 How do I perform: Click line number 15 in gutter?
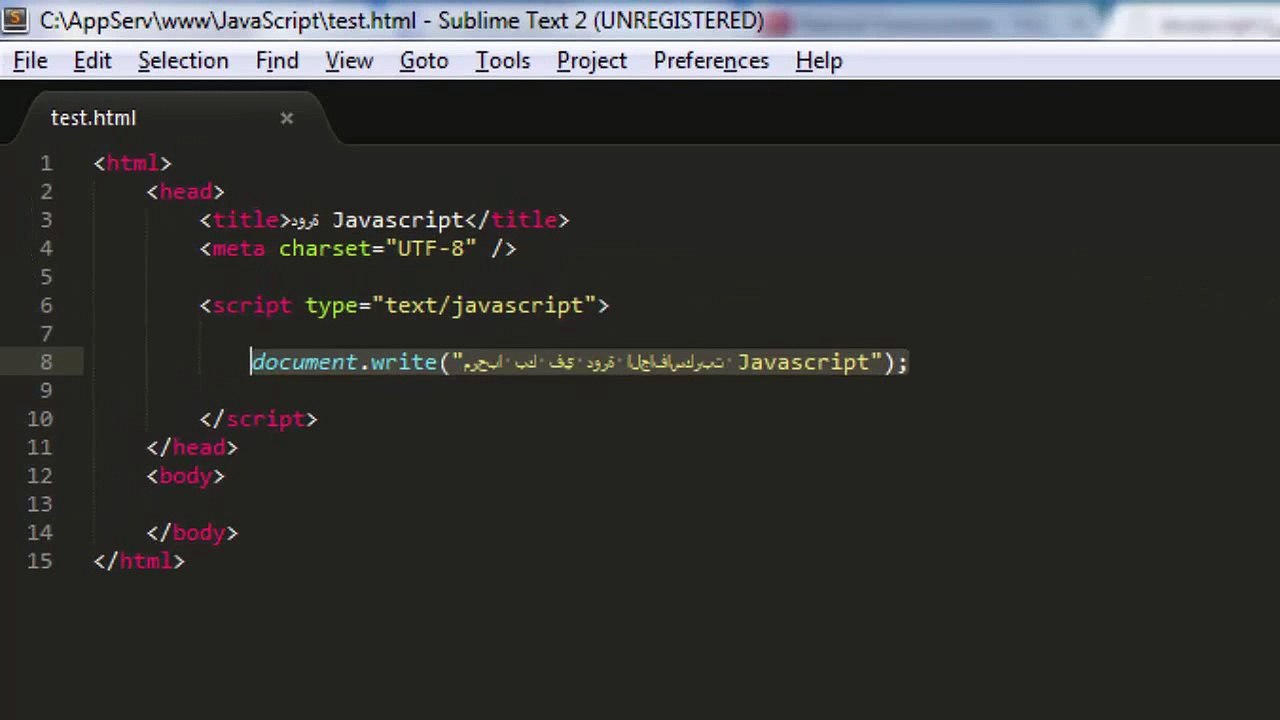[40, 561]
